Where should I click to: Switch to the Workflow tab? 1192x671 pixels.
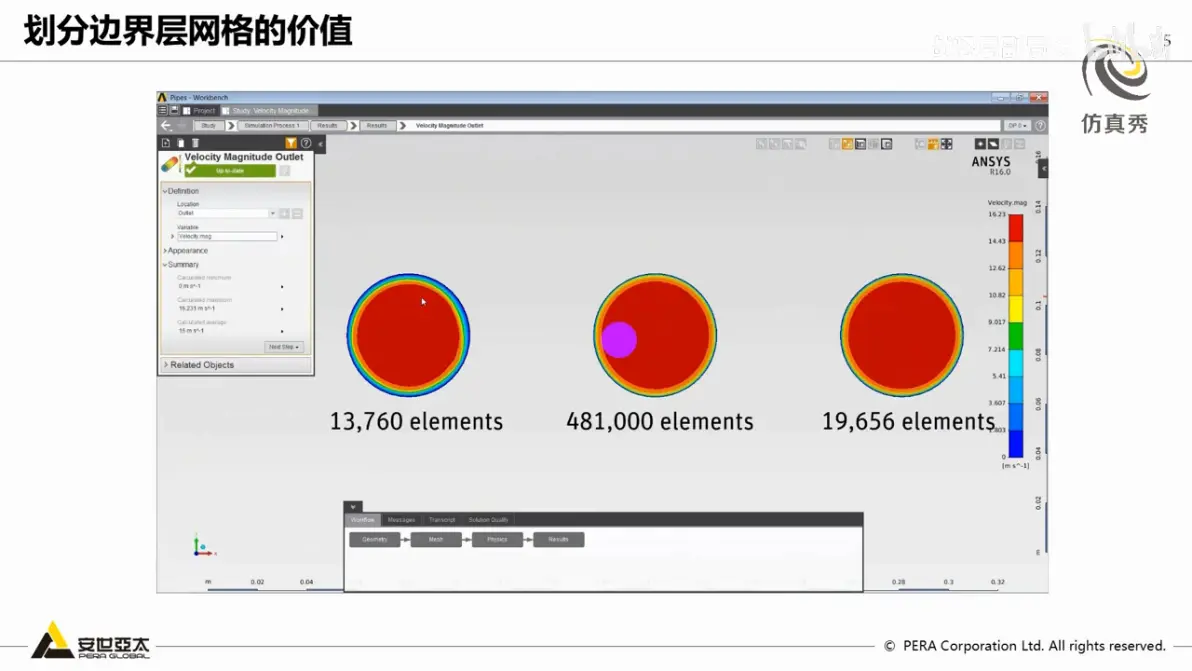363,520
